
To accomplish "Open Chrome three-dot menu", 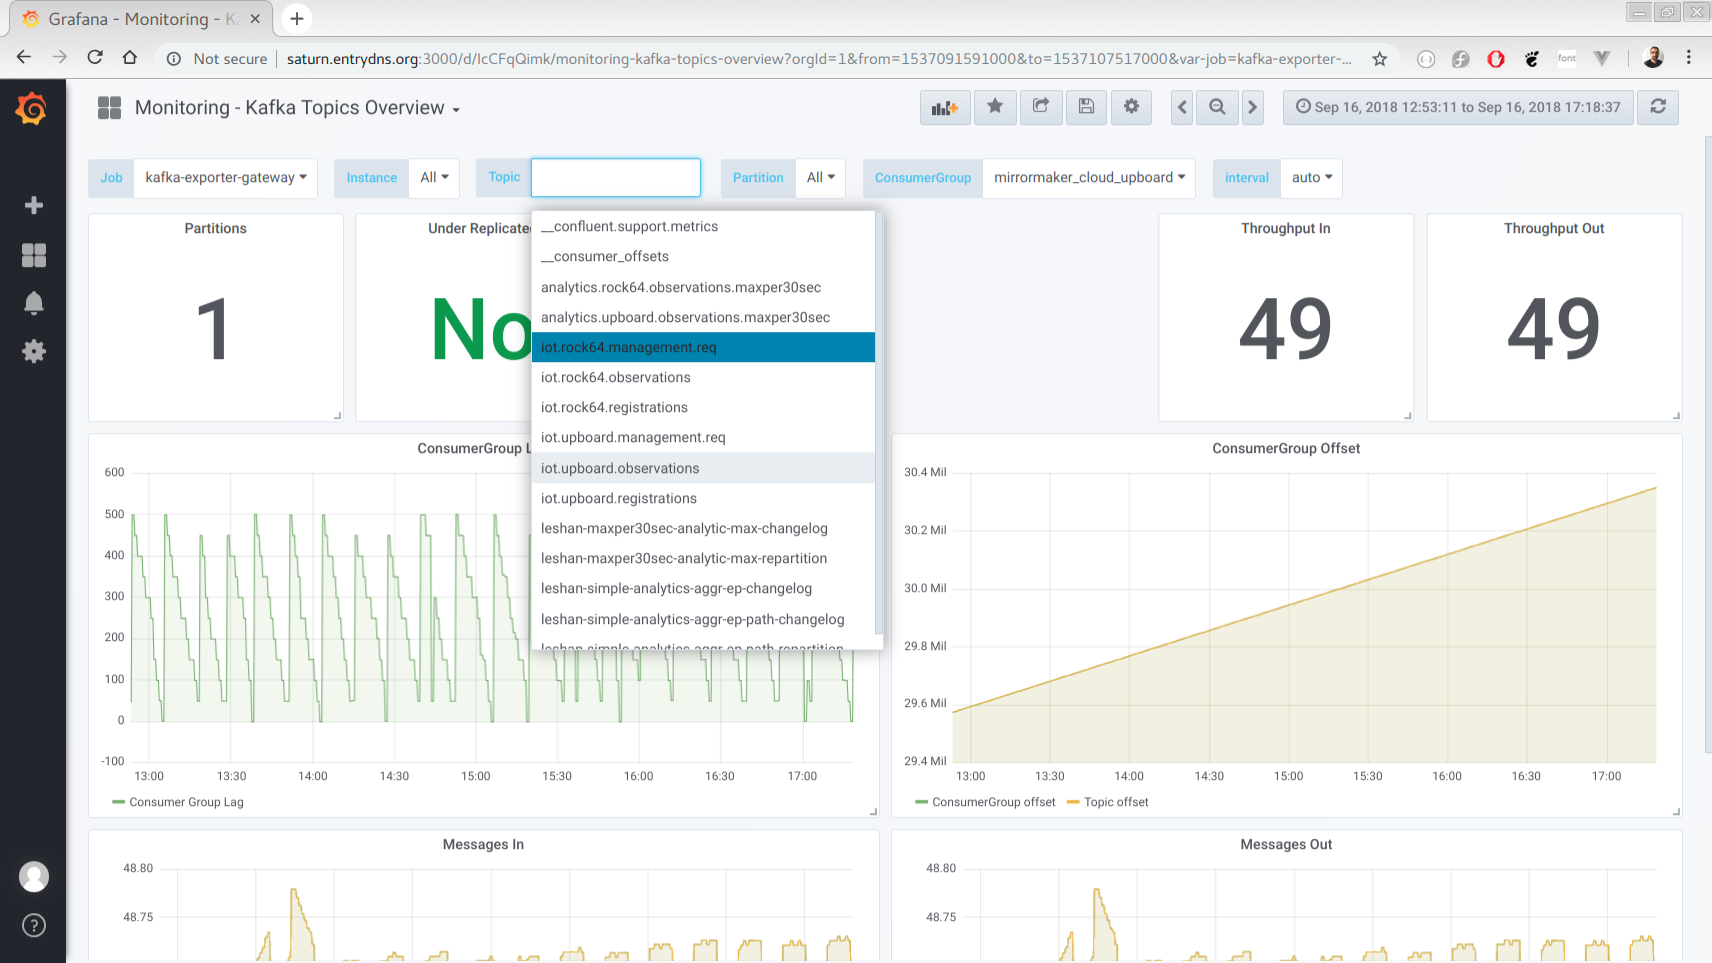I will 1689,58.
